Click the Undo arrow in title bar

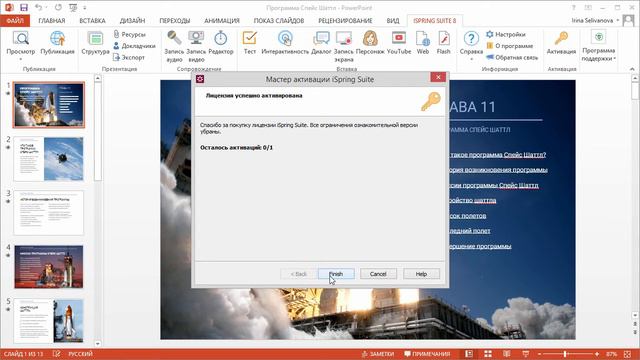pos(38,7)
